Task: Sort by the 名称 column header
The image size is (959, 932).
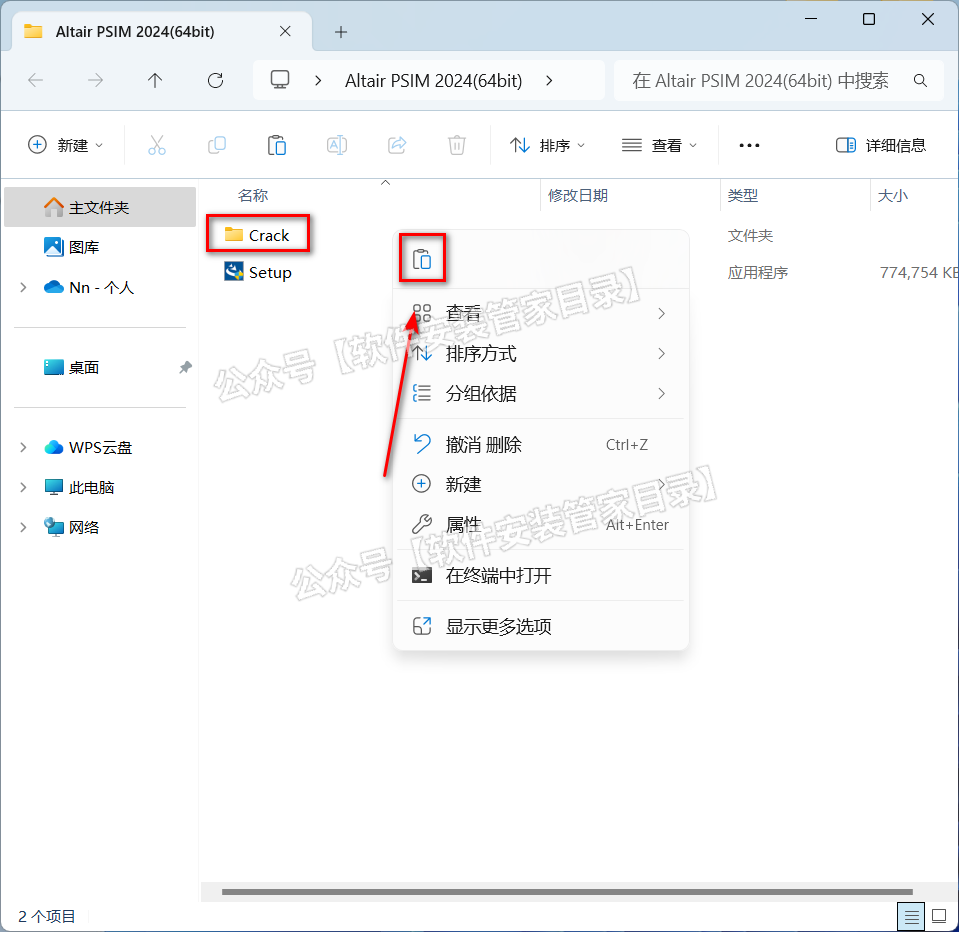Action: 253,195
